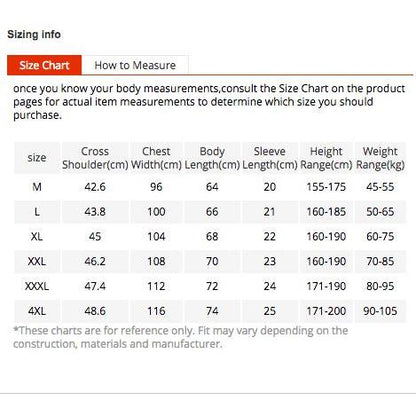The height and width of the screenshot is (416, 416).
Task: Click the Sizing info heading
Action: (34, 34)
